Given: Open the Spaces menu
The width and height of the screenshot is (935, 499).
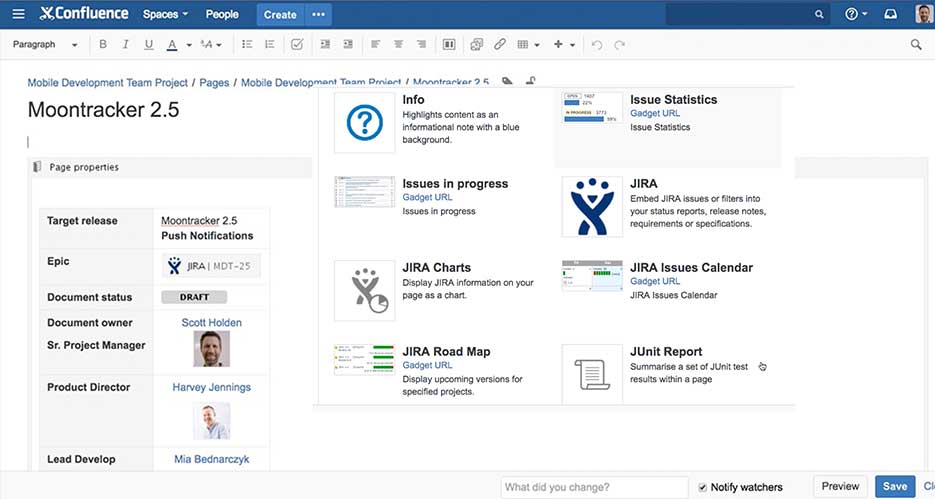Looking at the screenshot, I should [x=165, y=14].
